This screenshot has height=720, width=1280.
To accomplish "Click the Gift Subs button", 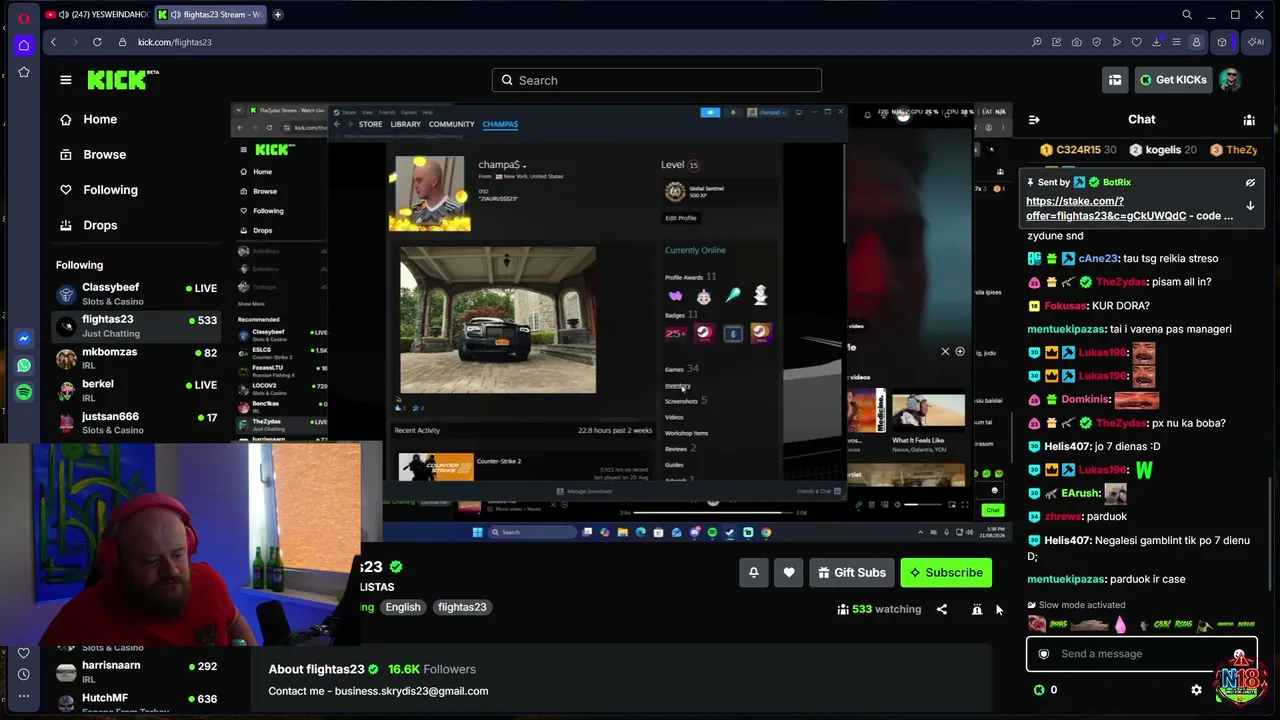I will (x=852, y=573).
